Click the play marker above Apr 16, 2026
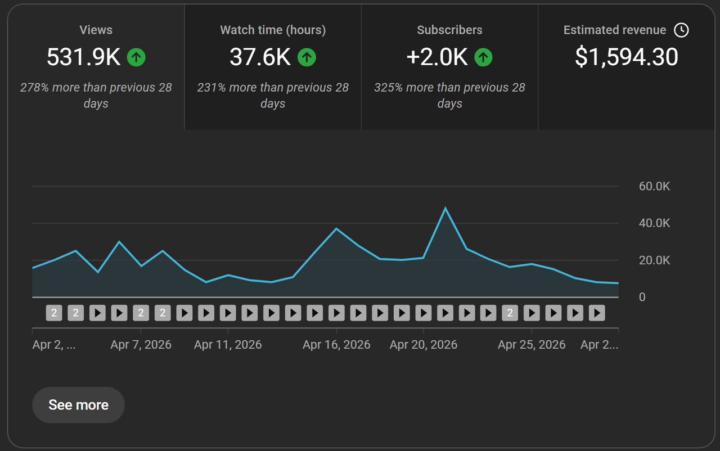This screenshot has width=720, height=451. (x=337, y=313)
